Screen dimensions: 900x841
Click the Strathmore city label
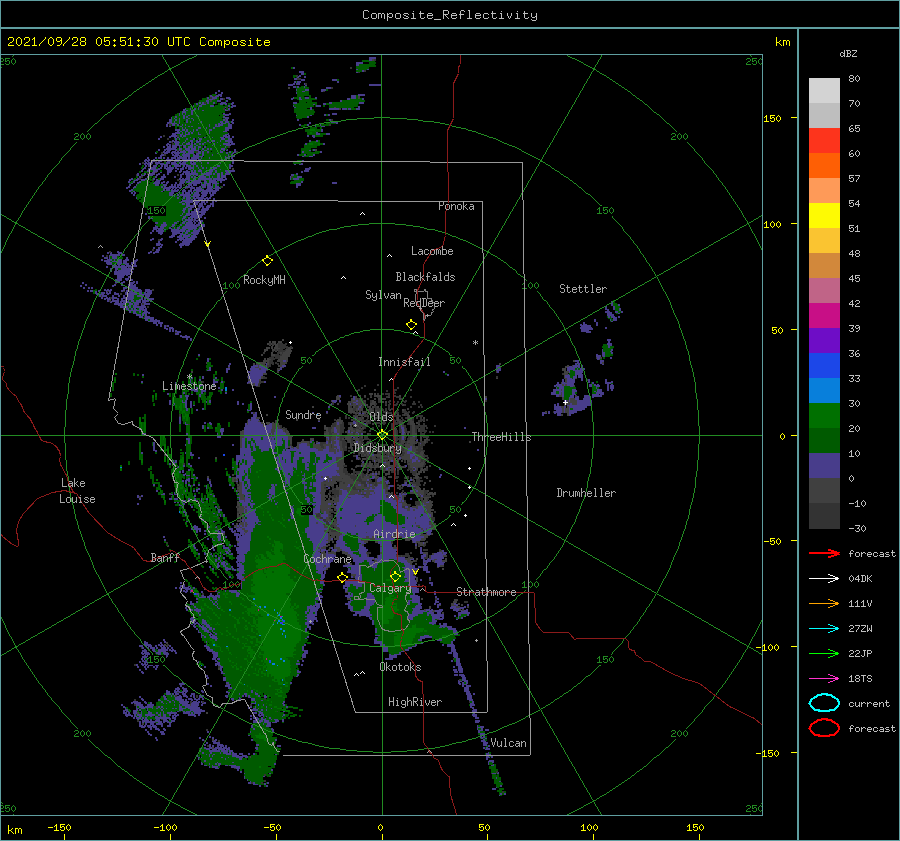[486, 592]
